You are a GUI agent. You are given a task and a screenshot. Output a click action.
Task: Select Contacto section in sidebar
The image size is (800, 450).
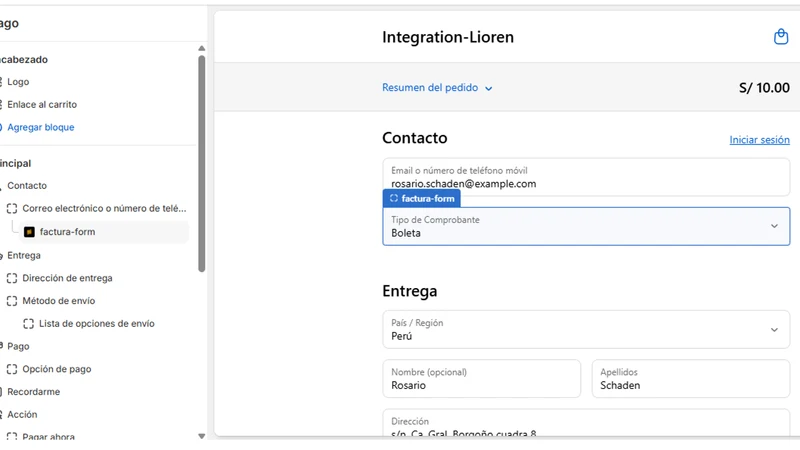tap(27, 186)
